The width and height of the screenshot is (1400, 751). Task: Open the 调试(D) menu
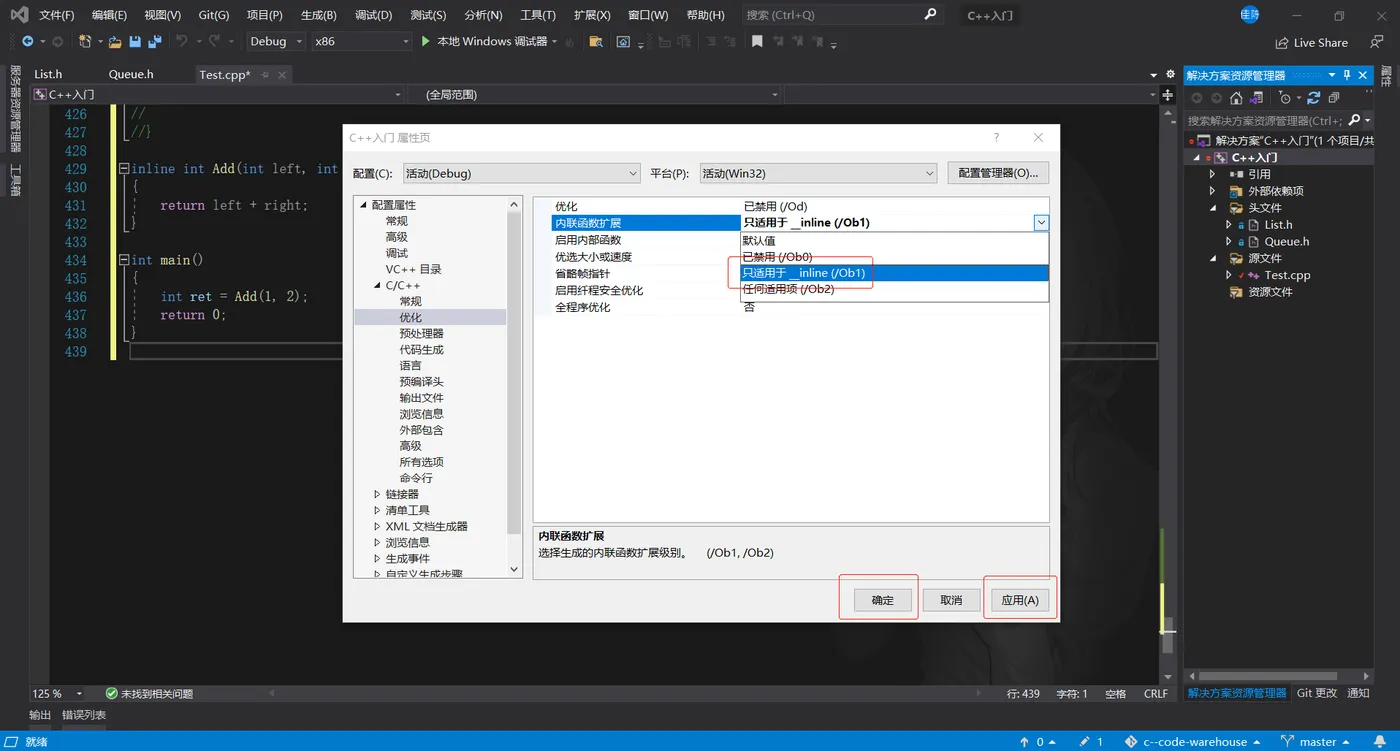click(x=373, y=15)
